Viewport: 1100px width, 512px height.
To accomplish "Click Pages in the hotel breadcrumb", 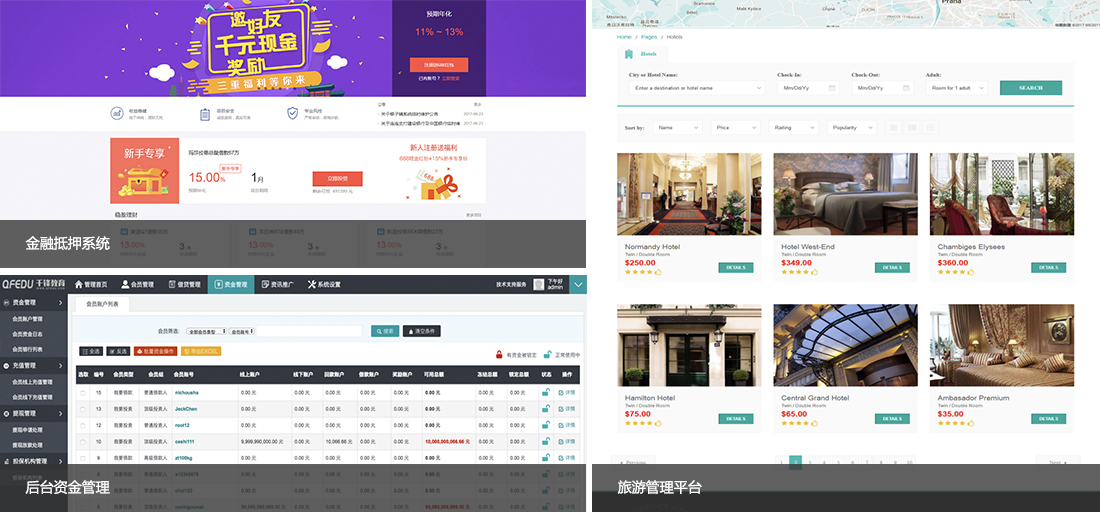I will pos(649,36).
